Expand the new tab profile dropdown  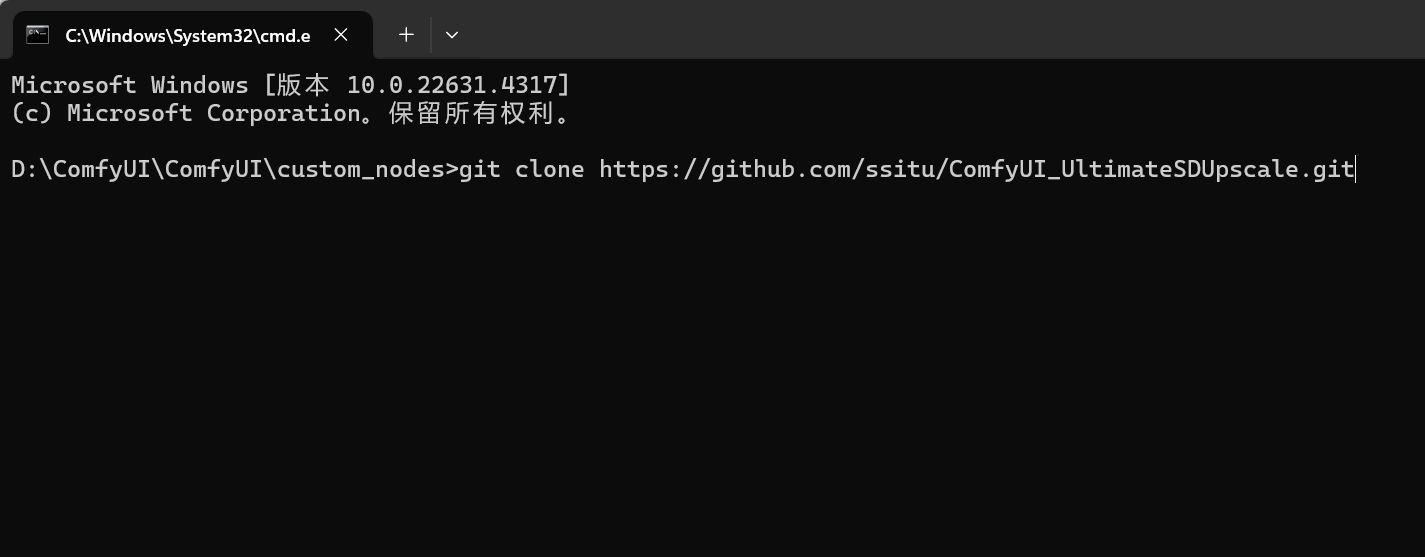pyautogui.click(x=452, y=35)
